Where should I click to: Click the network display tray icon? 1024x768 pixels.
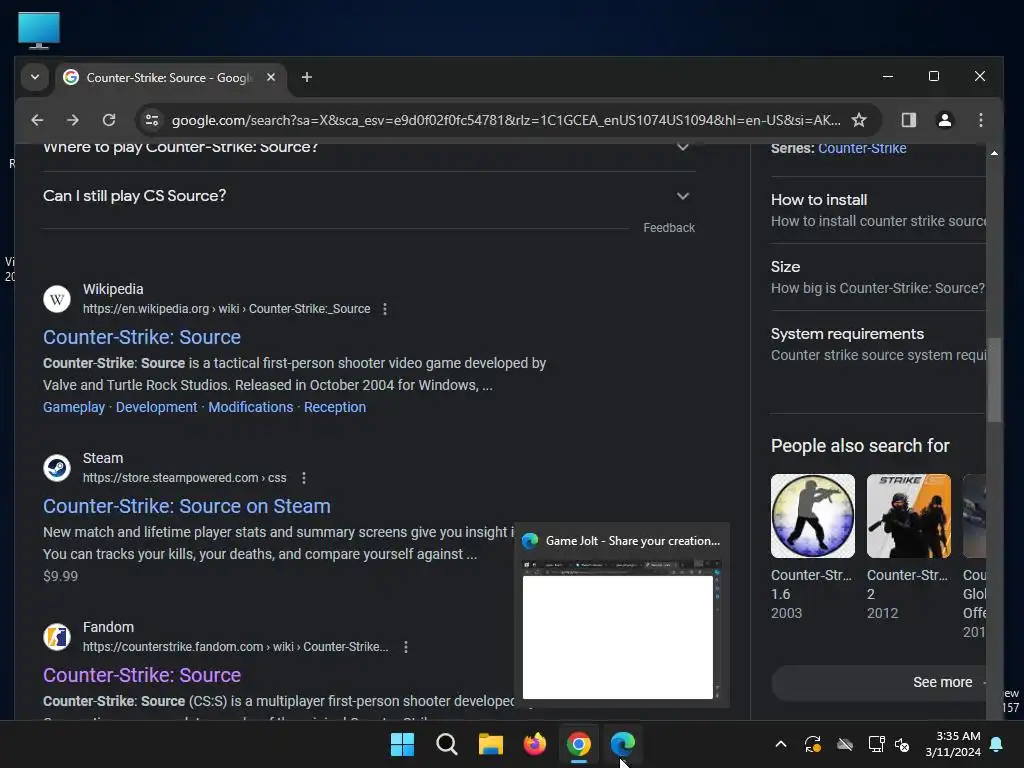pyautogui.click(x=876, y=744)
